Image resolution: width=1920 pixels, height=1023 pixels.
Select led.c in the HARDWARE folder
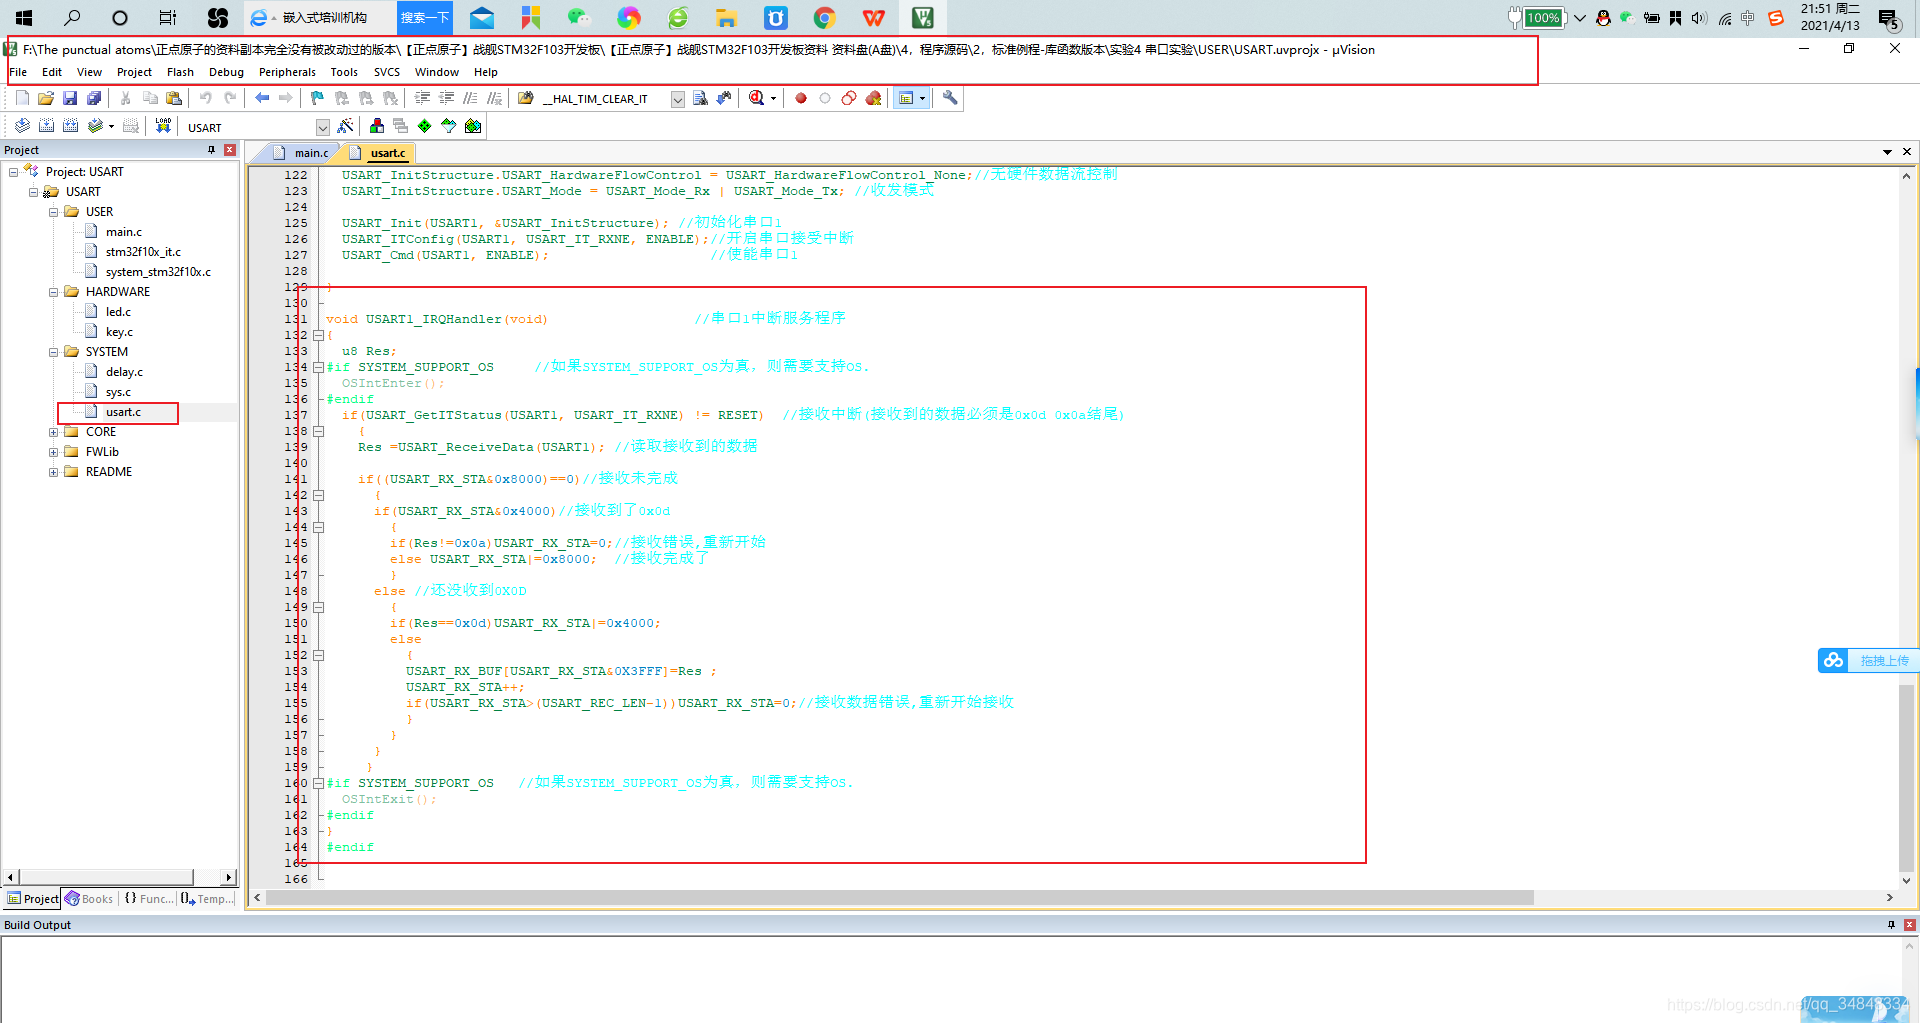coord(118,312)
